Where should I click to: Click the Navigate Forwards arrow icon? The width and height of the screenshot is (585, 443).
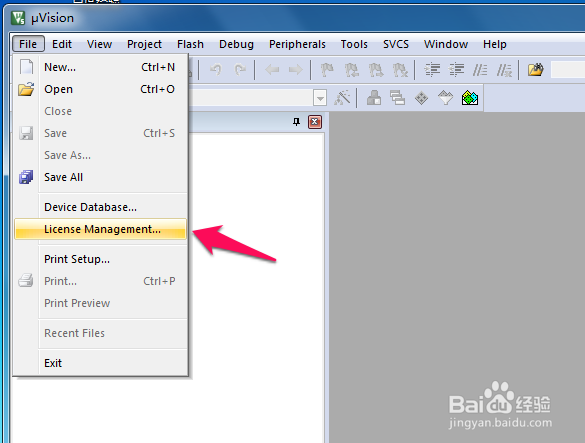click(x=296, y=70)
